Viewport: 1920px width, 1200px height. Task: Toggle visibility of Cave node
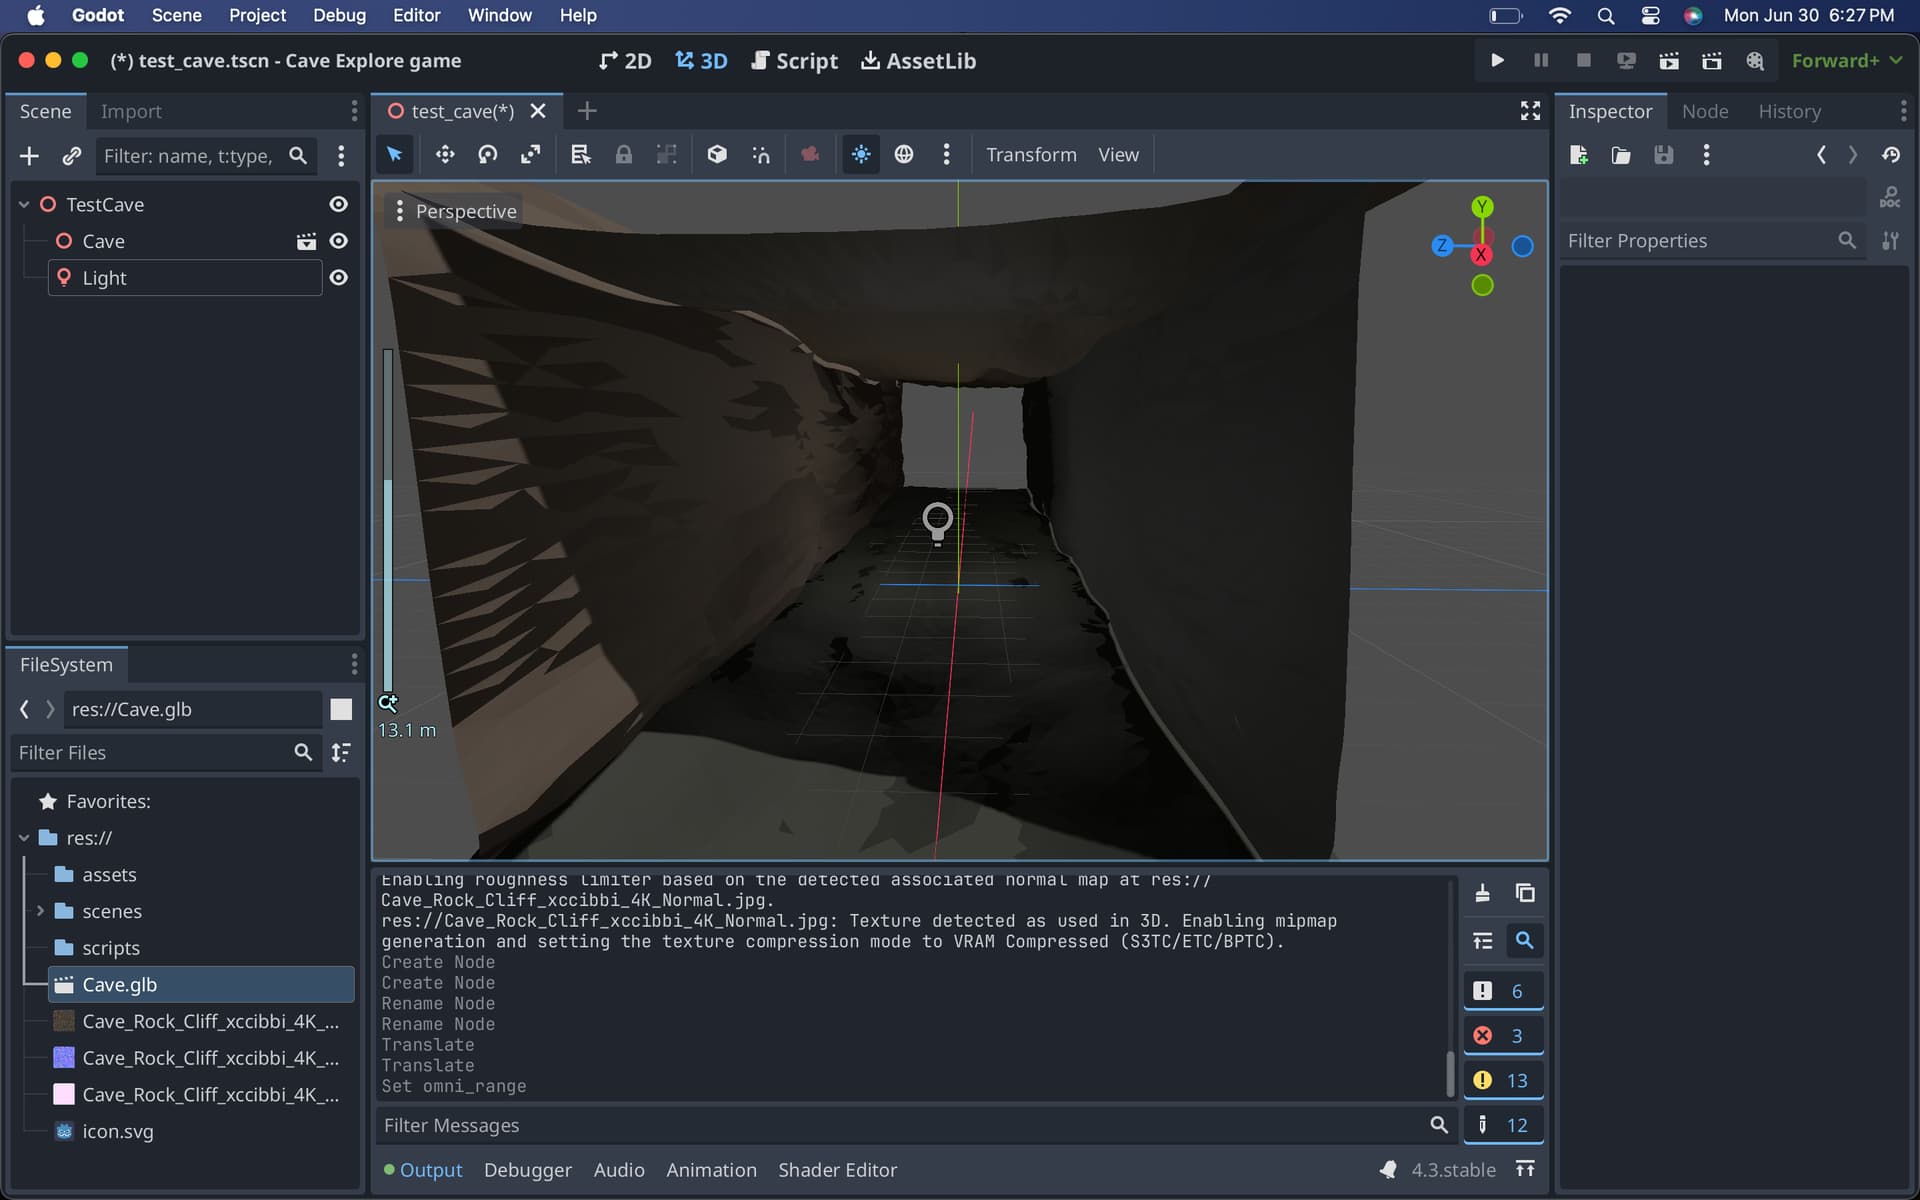click(339, 241)
